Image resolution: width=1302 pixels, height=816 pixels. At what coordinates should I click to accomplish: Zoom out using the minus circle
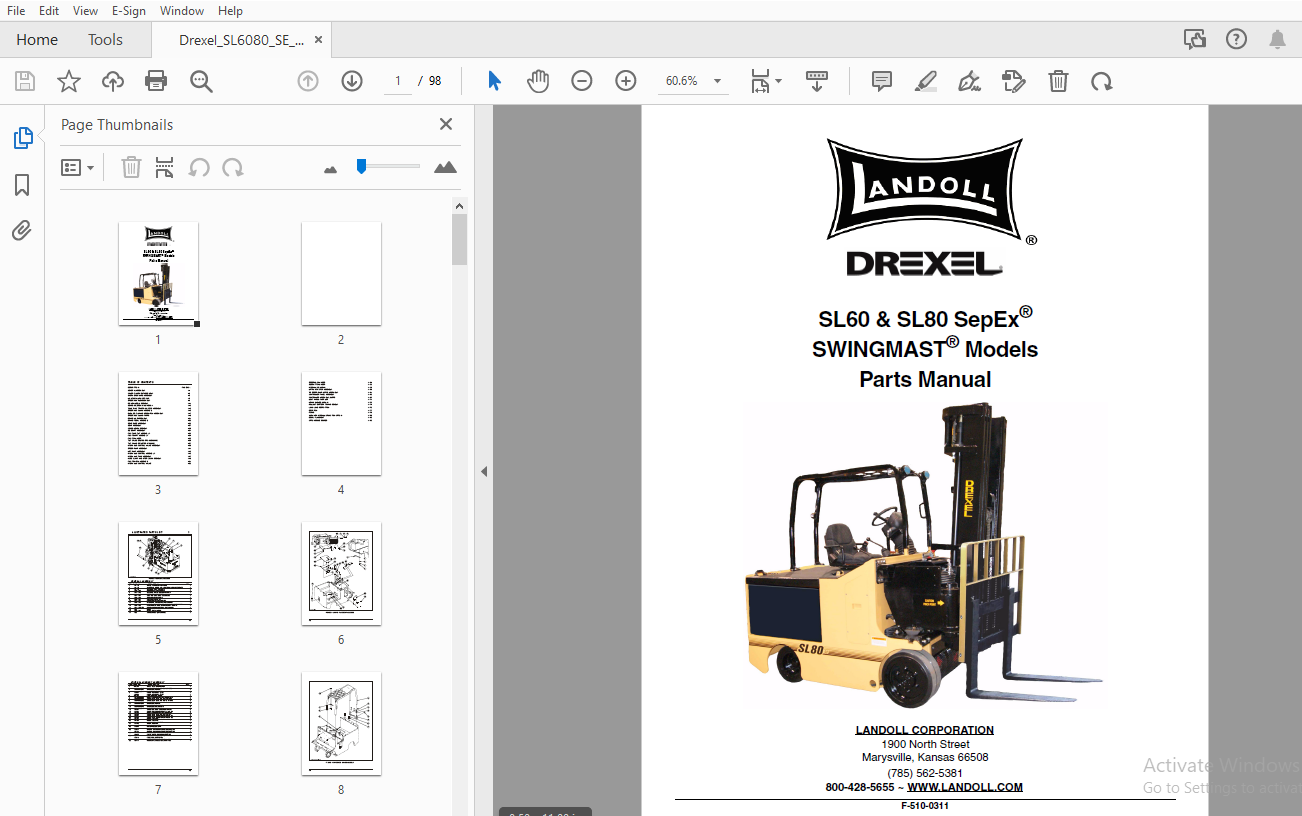point(582,81)
